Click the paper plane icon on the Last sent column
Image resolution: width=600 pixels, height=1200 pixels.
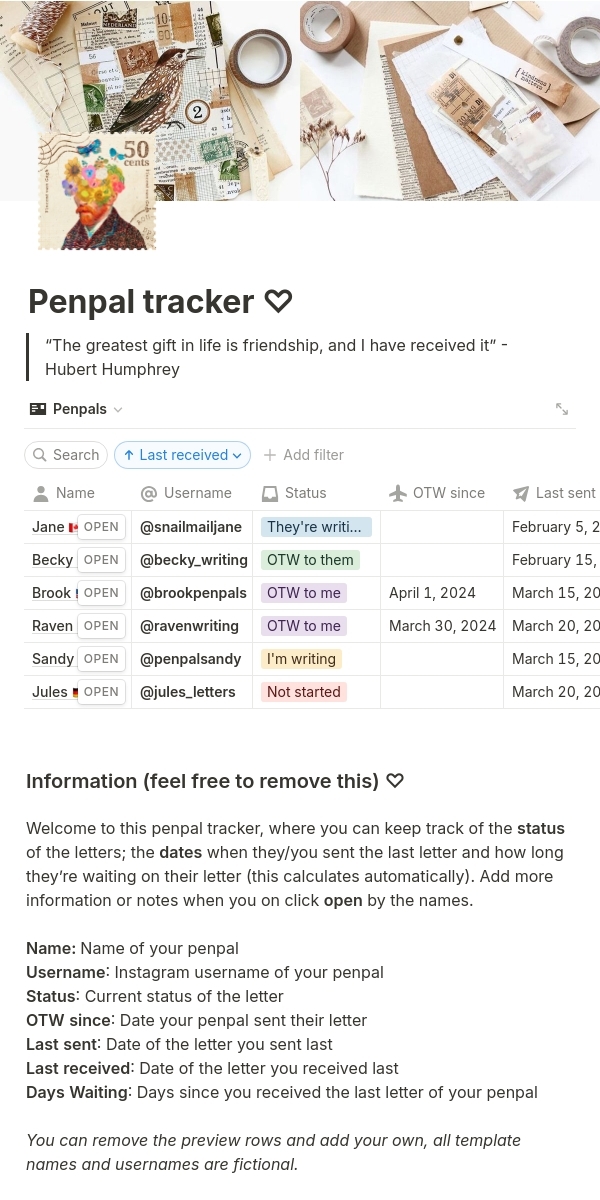coord(521,493)
